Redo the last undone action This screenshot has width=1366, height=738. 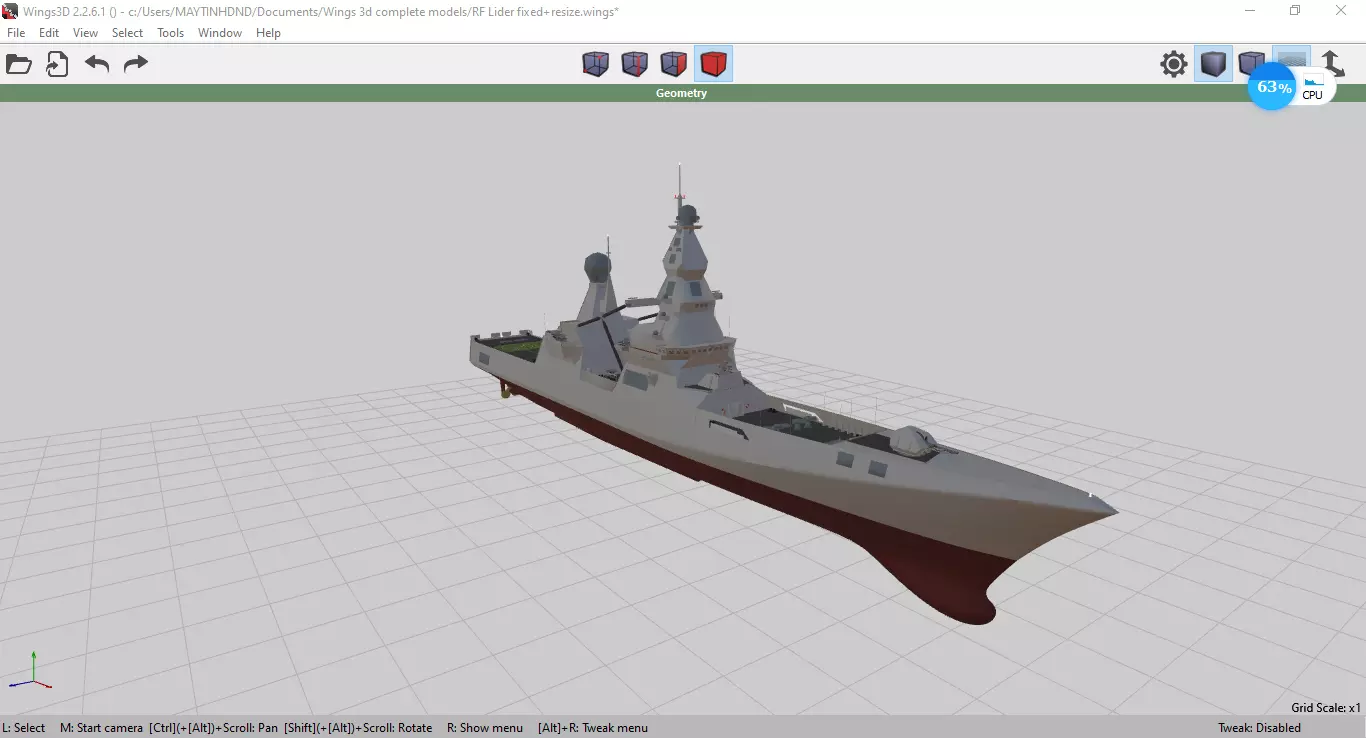pos(135,65)
